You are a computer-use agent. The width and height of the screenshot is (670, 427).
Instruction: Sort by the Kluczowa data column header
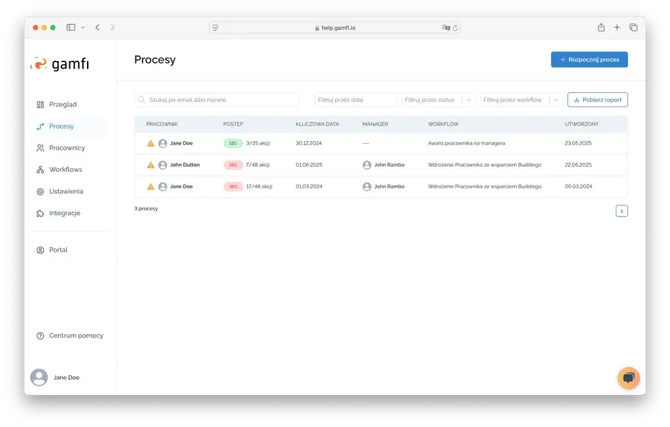pos(317,124)
